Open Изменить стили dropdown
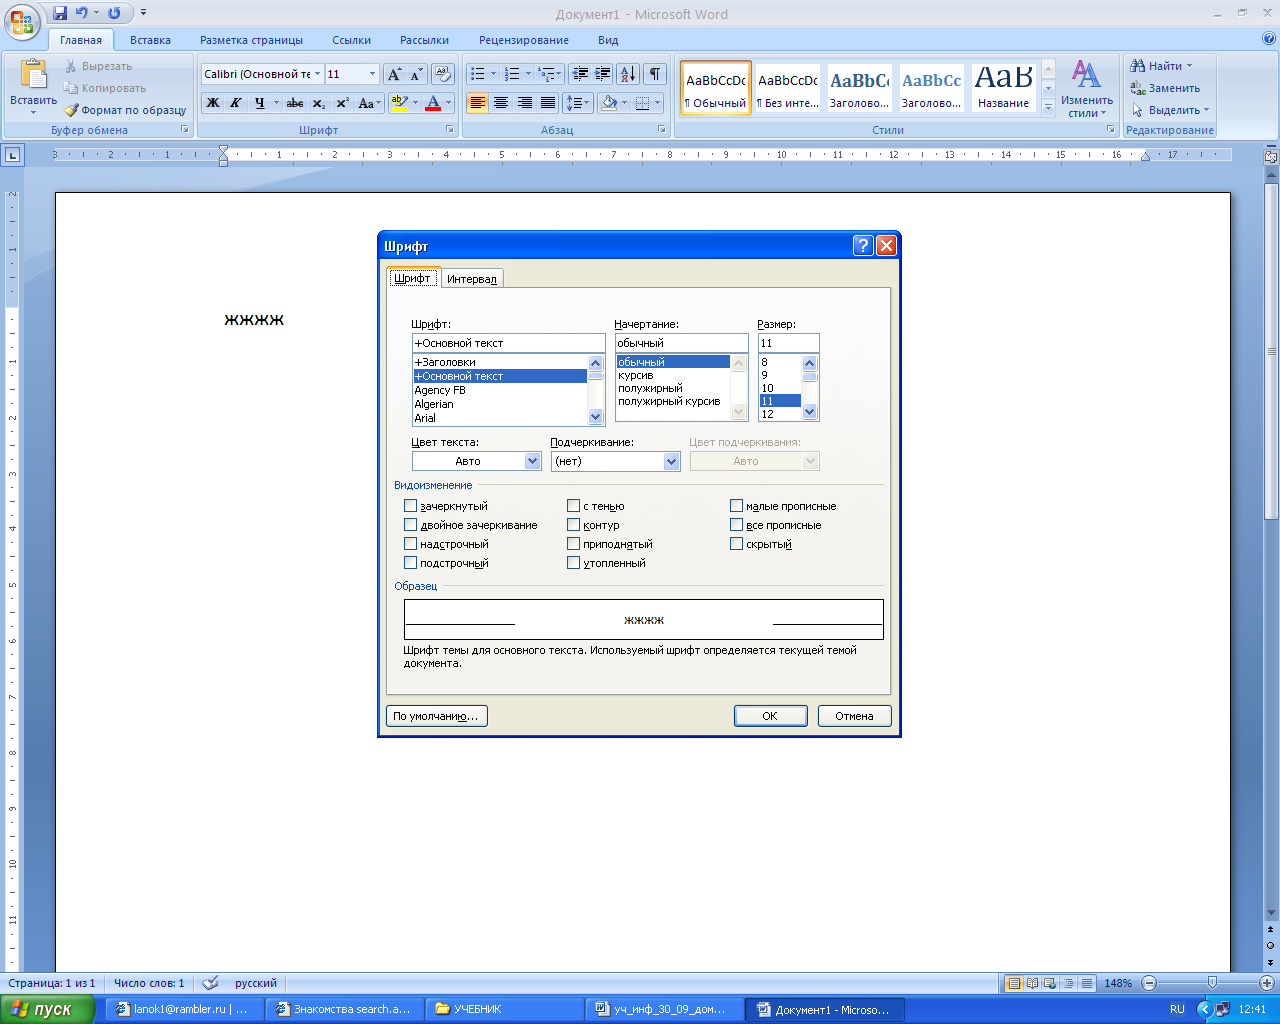 point(1087,88)
